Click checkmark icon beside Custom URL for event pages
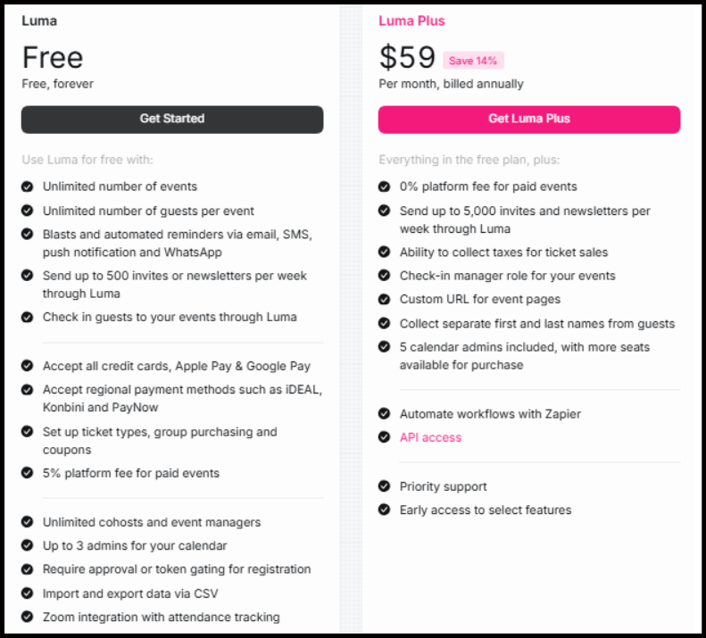 tap(384, 299)
